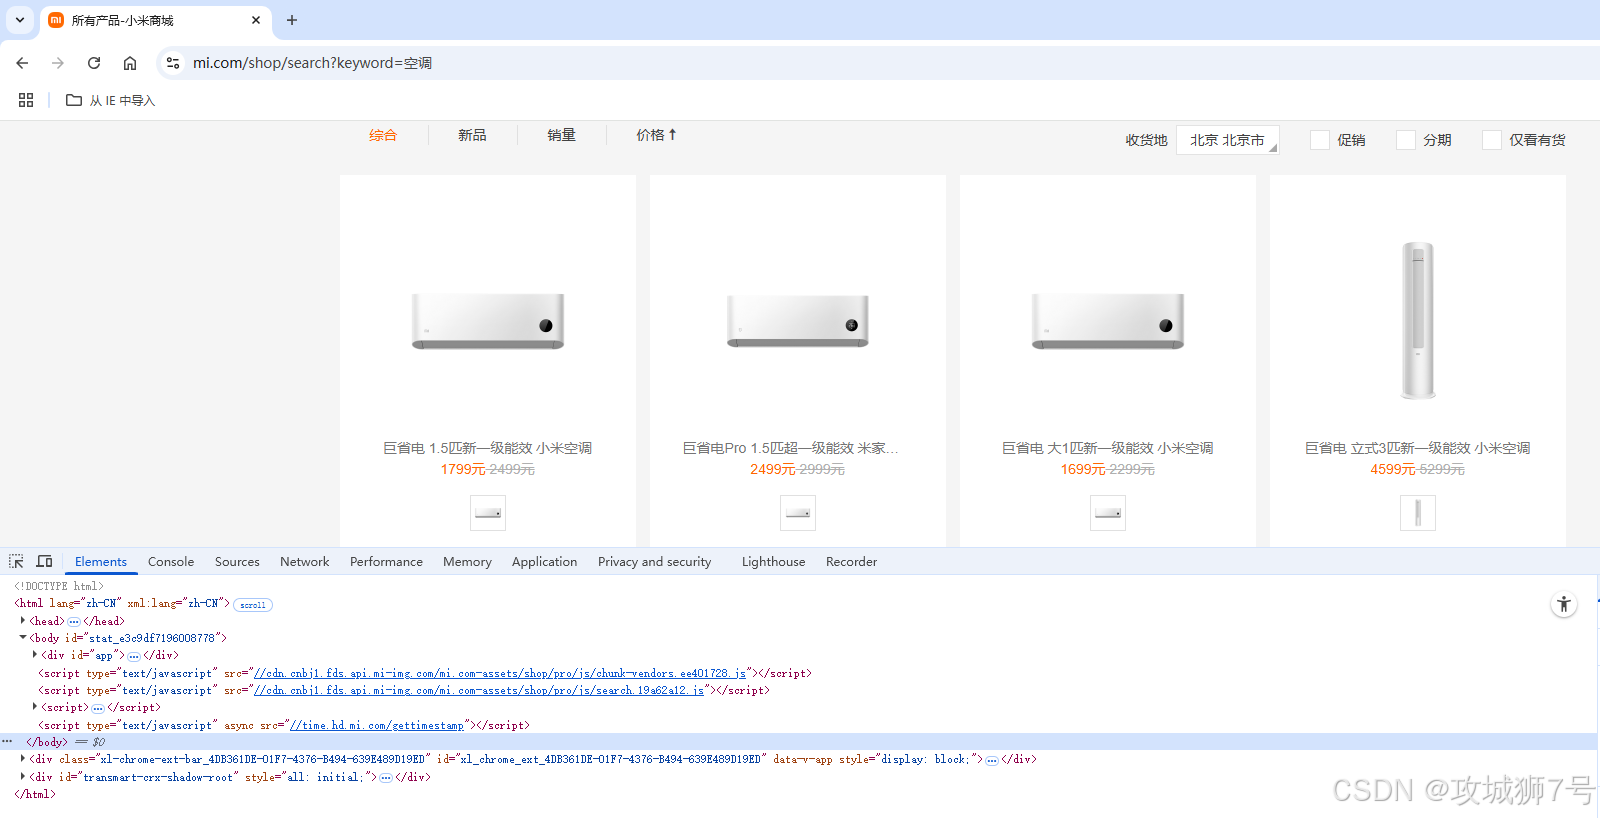1600x818 pixels.
Task: Collapse the body node in DOM tree
Action: 22,638
